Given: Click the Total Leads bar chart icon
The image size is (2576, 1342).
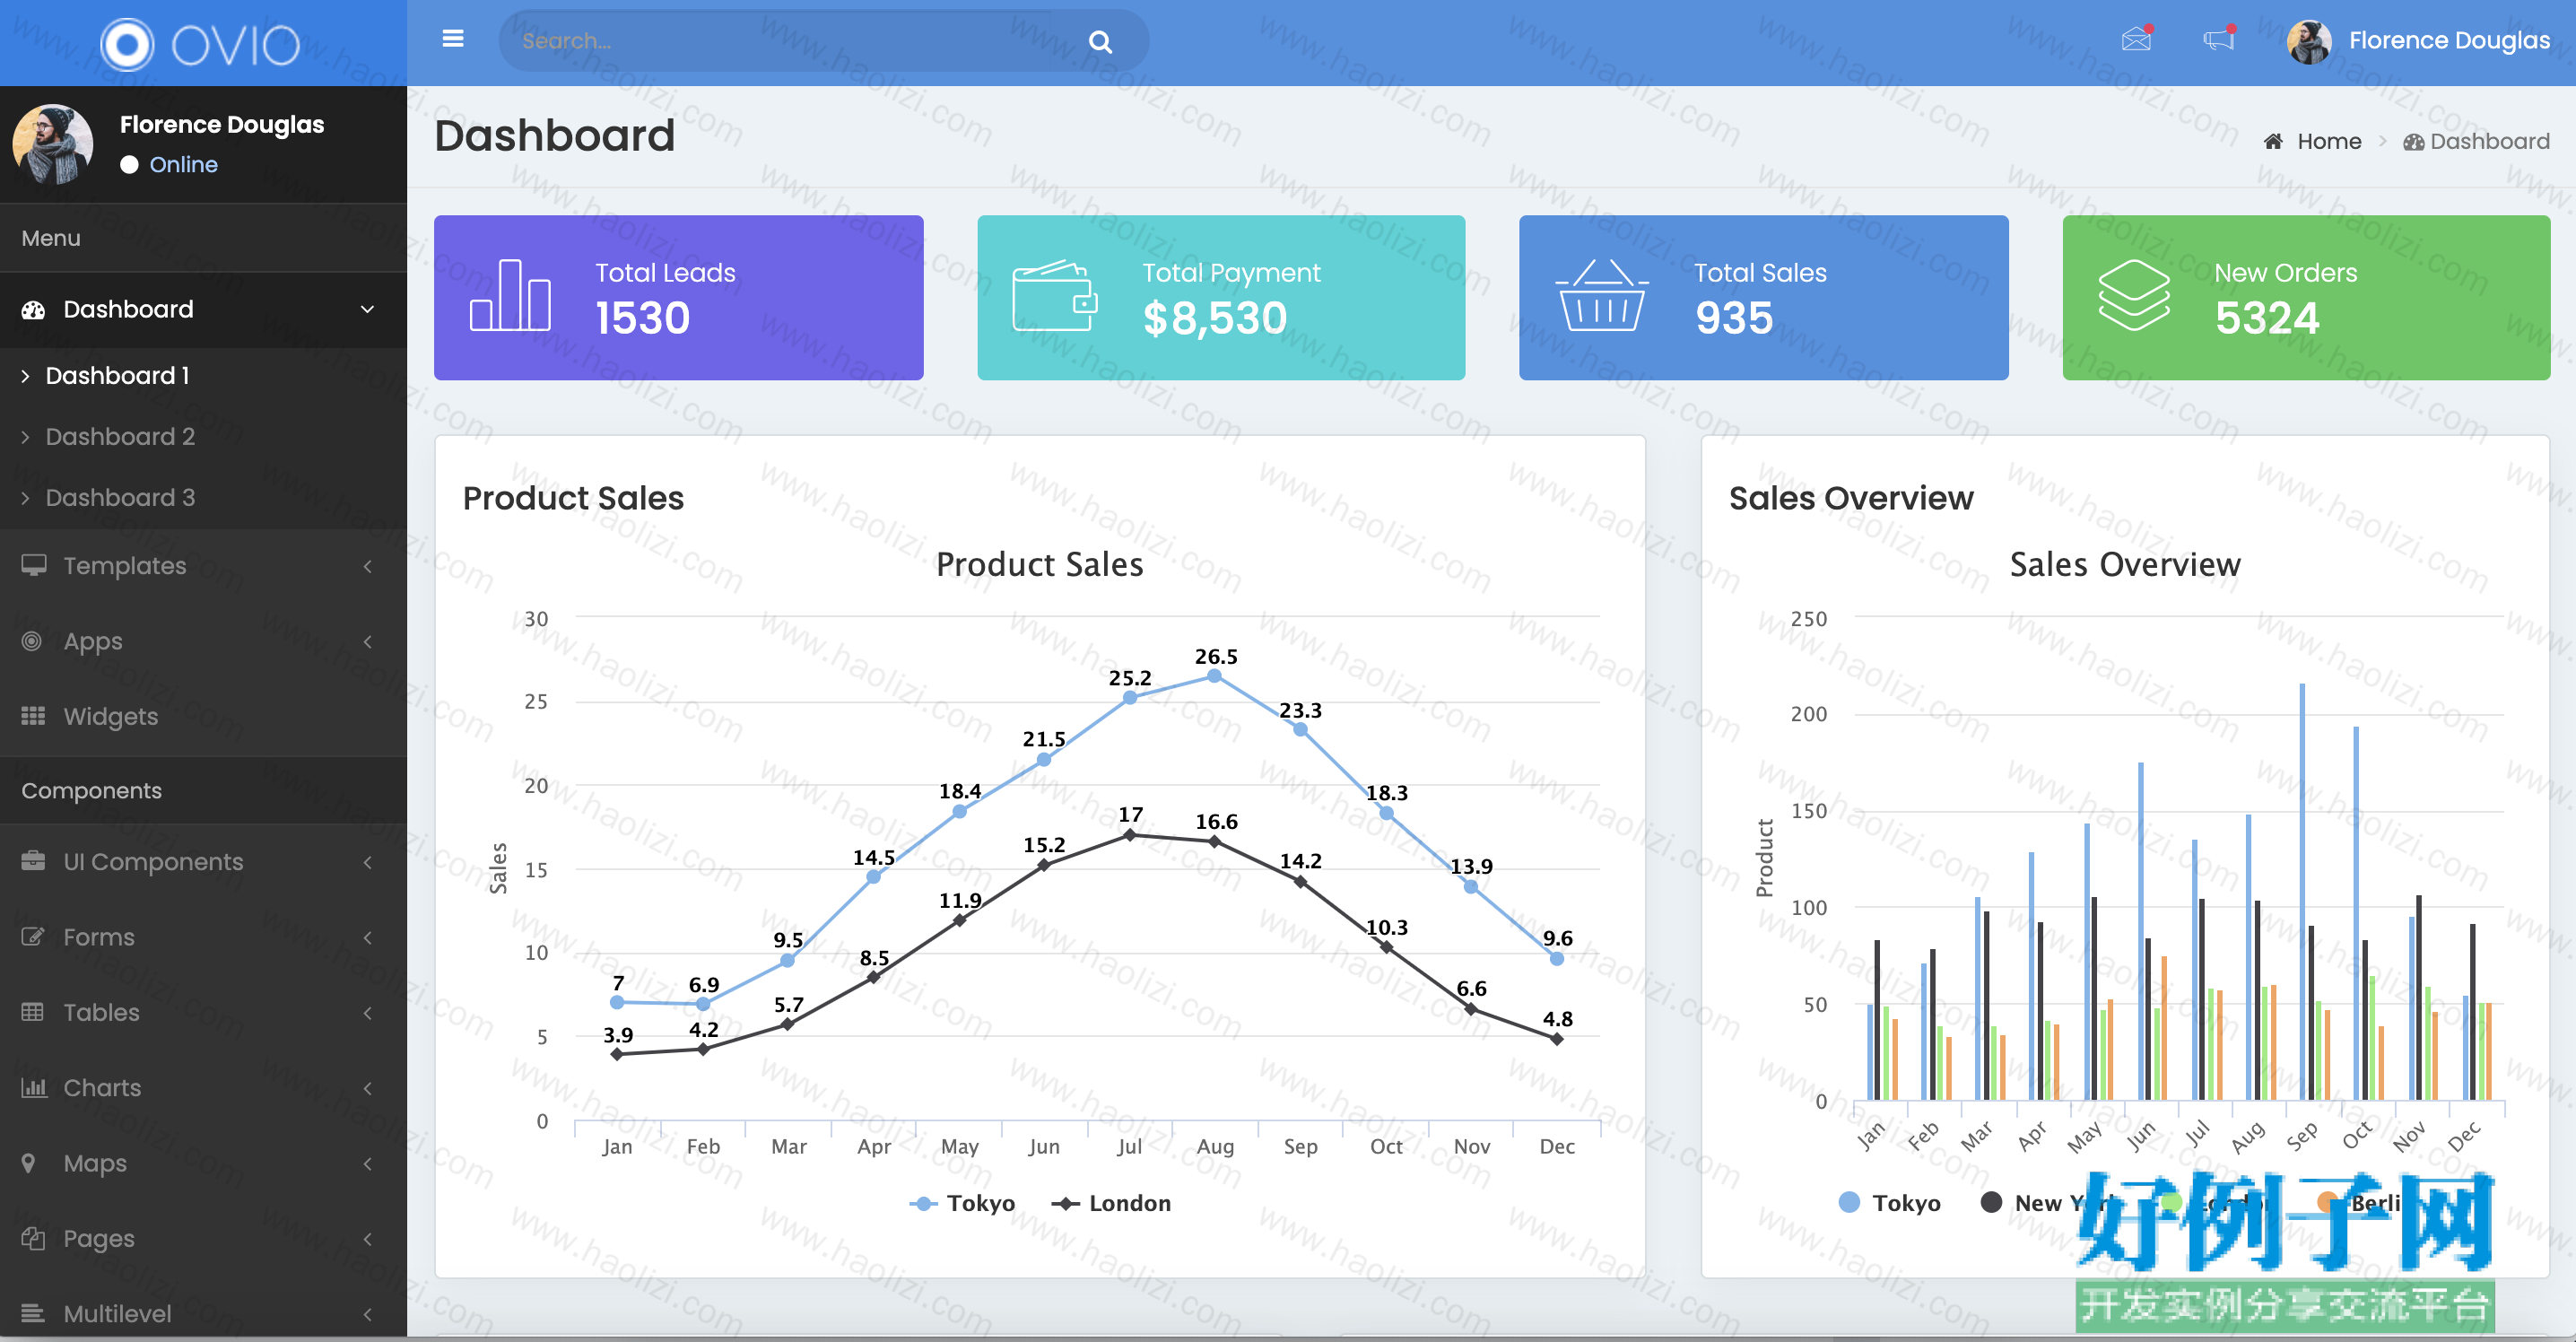Looking at the screenshot, I should pyautogui.click(x=510, y=295).
